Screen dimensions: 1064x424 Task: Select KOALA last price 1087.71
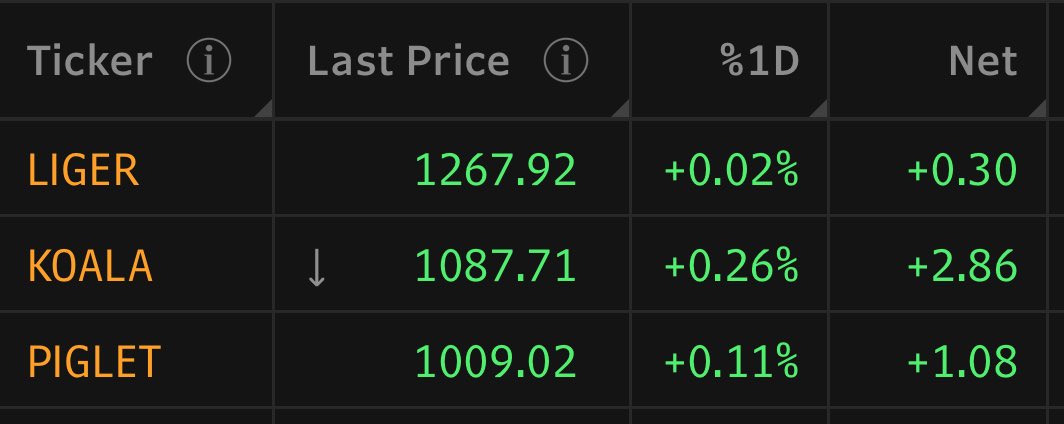pyautogui.click(x=495, y=265)
